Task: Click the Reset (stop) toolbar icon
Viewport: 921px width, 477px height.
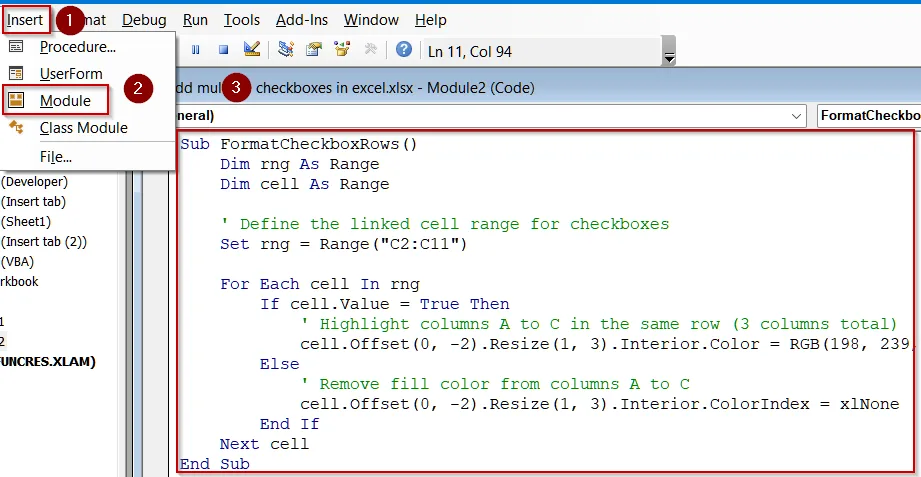Action: point(223,51)
